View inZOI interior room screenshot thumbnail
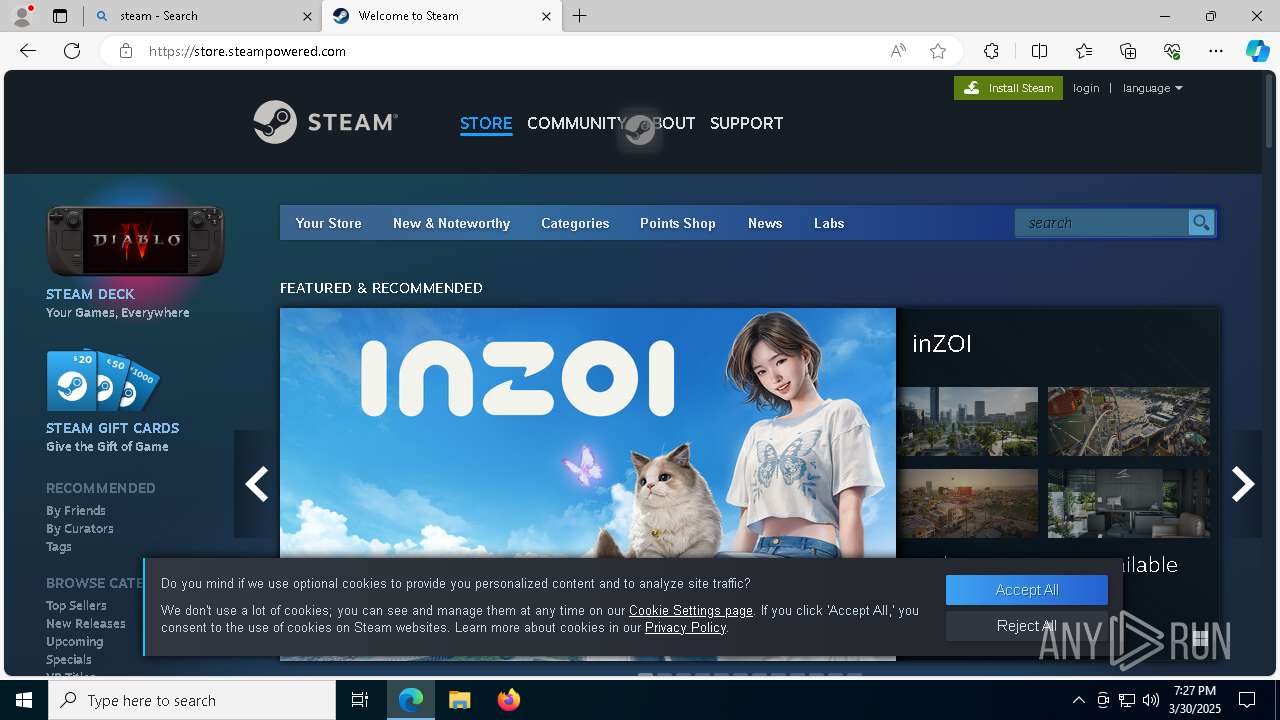This screenshot has height=720, width=1280. [x=1129, y=503]
